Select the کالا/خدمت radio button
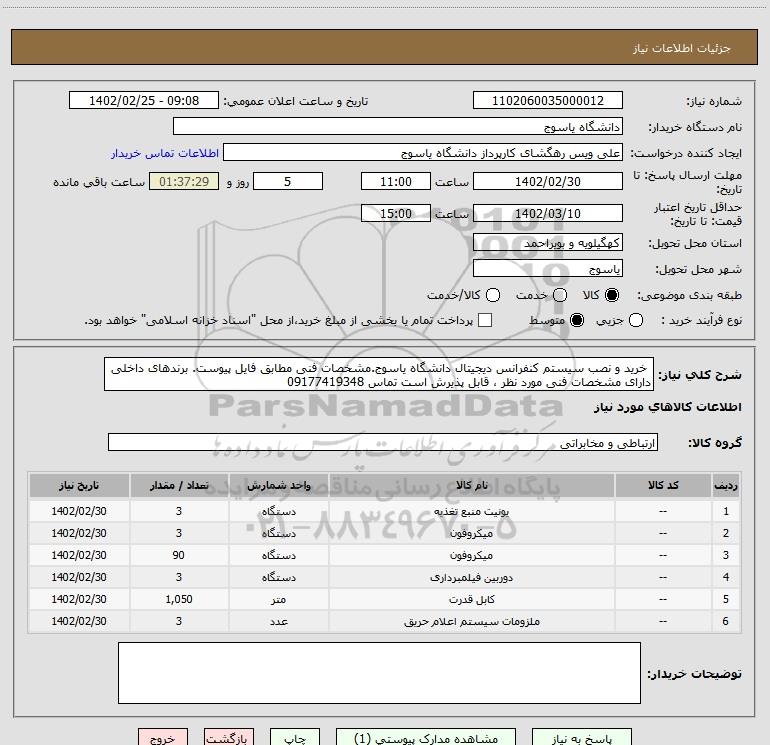Image resolution: width=770 pixels, height=745 pixels. tap(493, 295)
